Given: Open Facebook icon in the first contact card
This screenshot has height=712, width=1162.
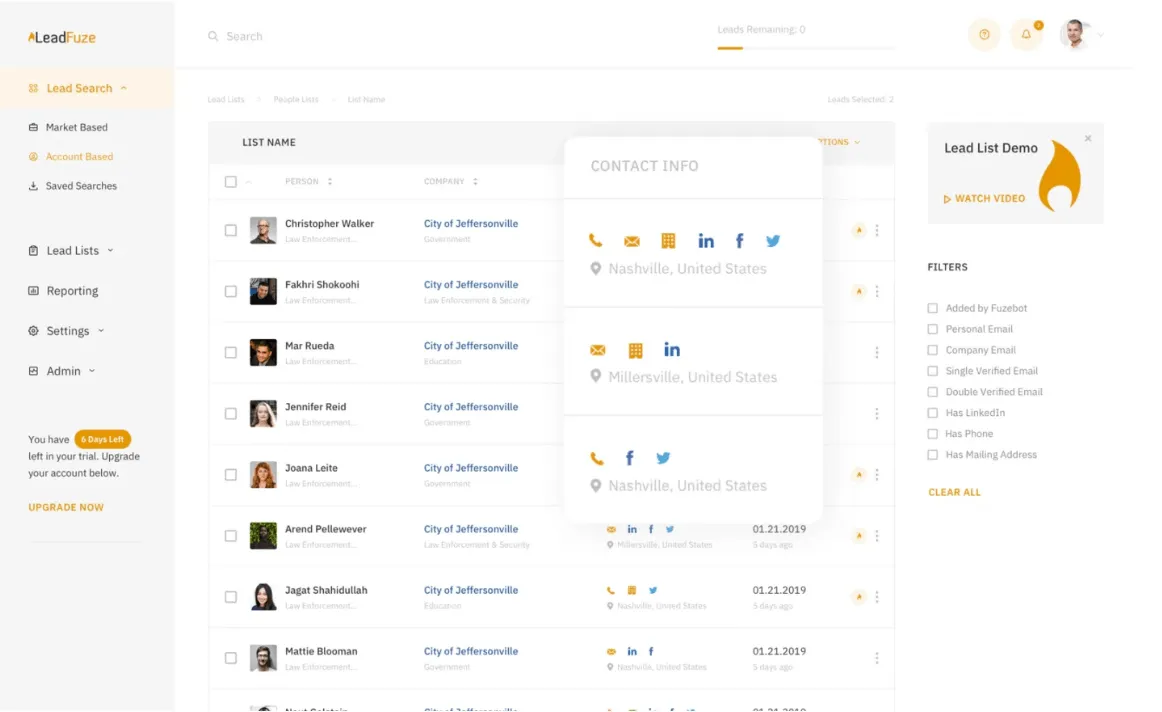Looking at the screenshot, I should coord(739,241).
